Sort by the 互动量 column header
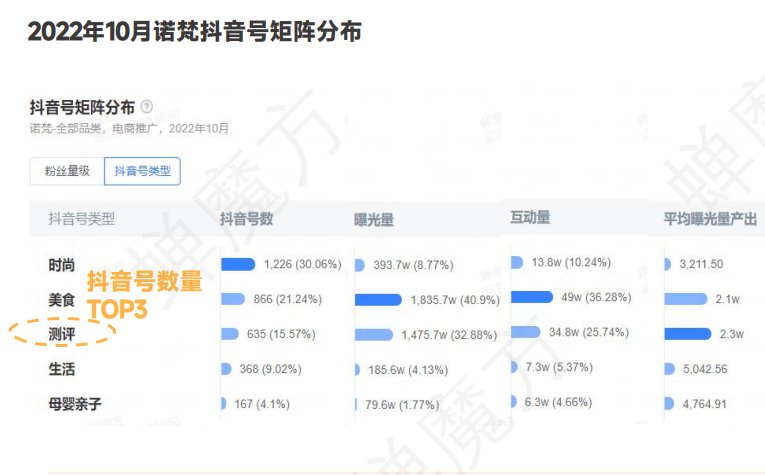The width and height of the screenshot is (765, 475). pyautogui.click(x=530, y=217)
